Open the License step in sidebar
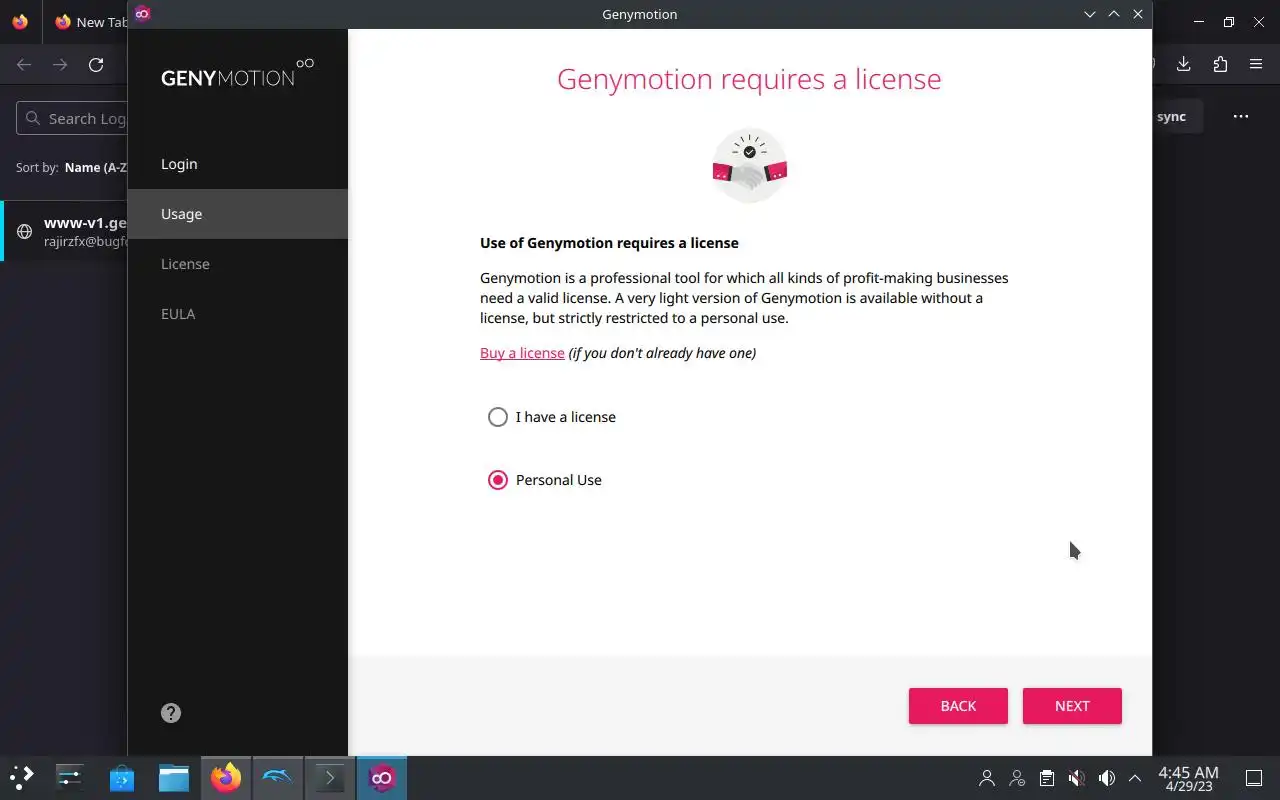 238,264
